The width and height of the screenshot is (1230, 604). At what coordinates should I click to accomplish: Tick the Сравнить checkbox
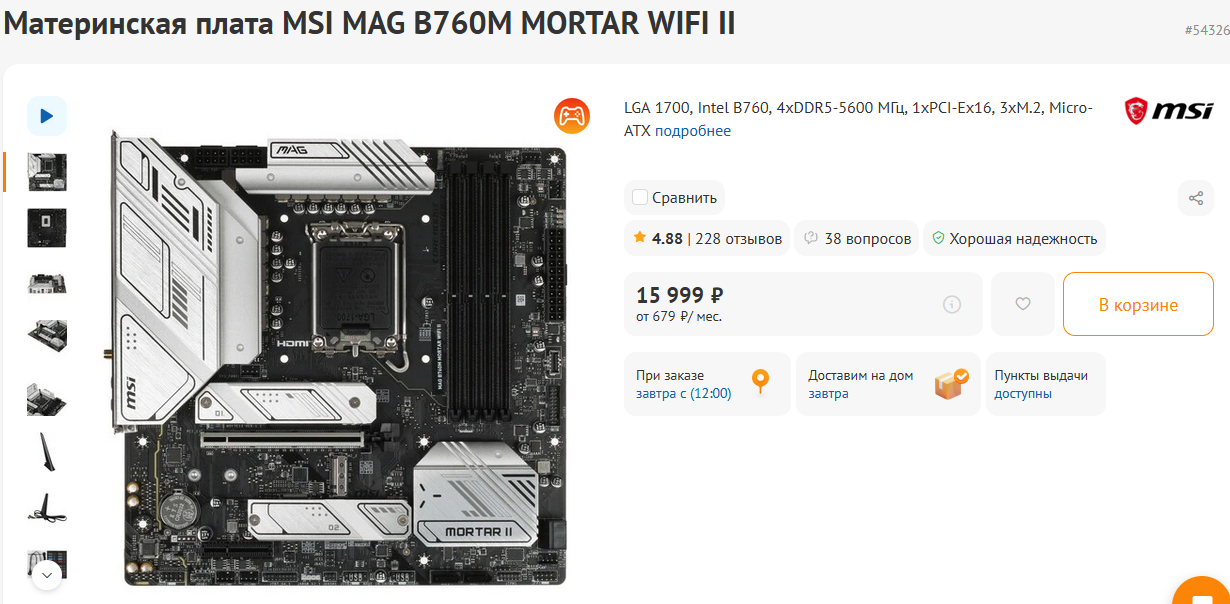(640, 197)
